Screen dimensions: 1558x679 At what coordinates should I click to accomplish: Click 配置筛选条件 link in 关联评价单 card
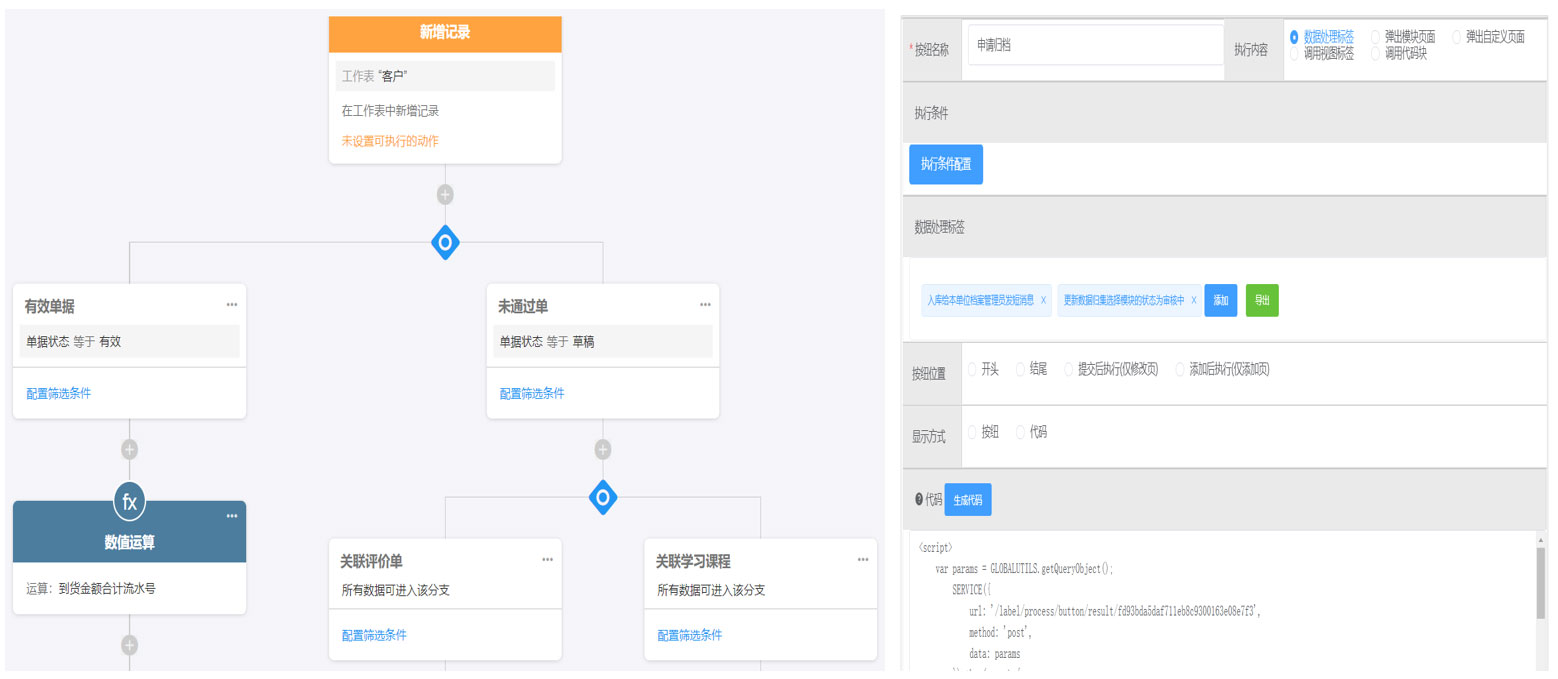tap(374, 635)
